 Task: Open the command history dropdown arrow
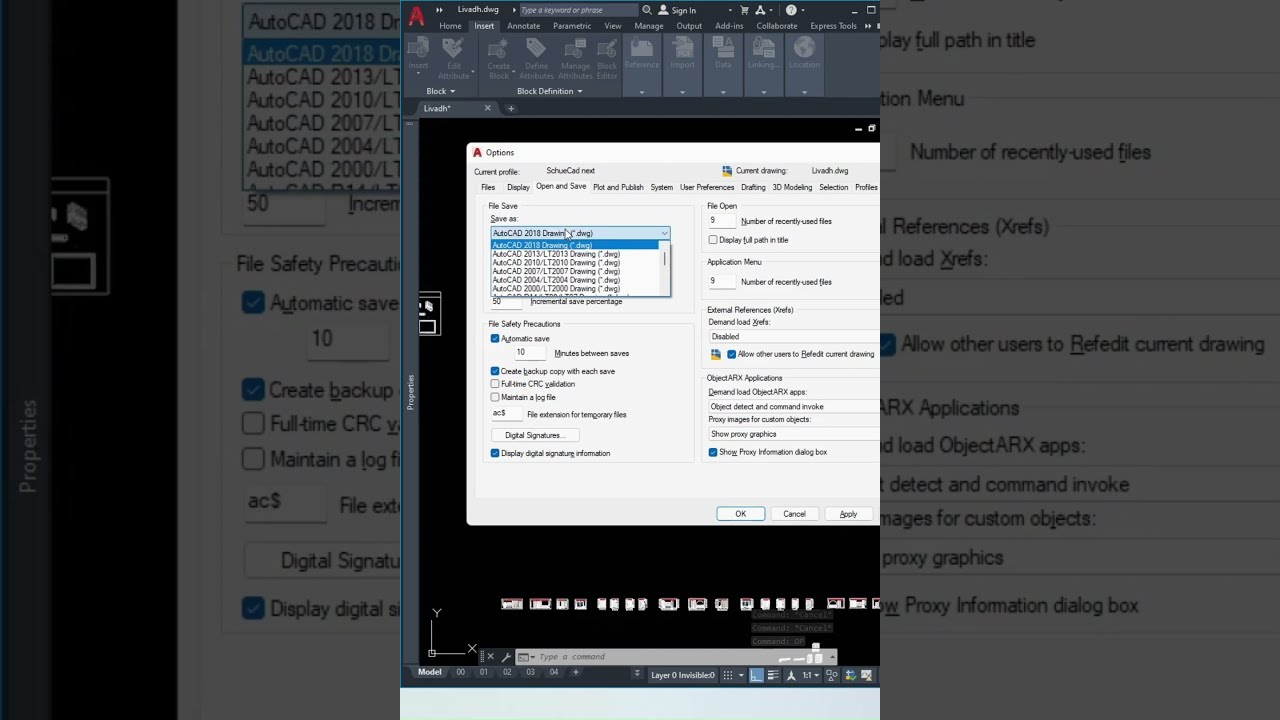[831, 657]
